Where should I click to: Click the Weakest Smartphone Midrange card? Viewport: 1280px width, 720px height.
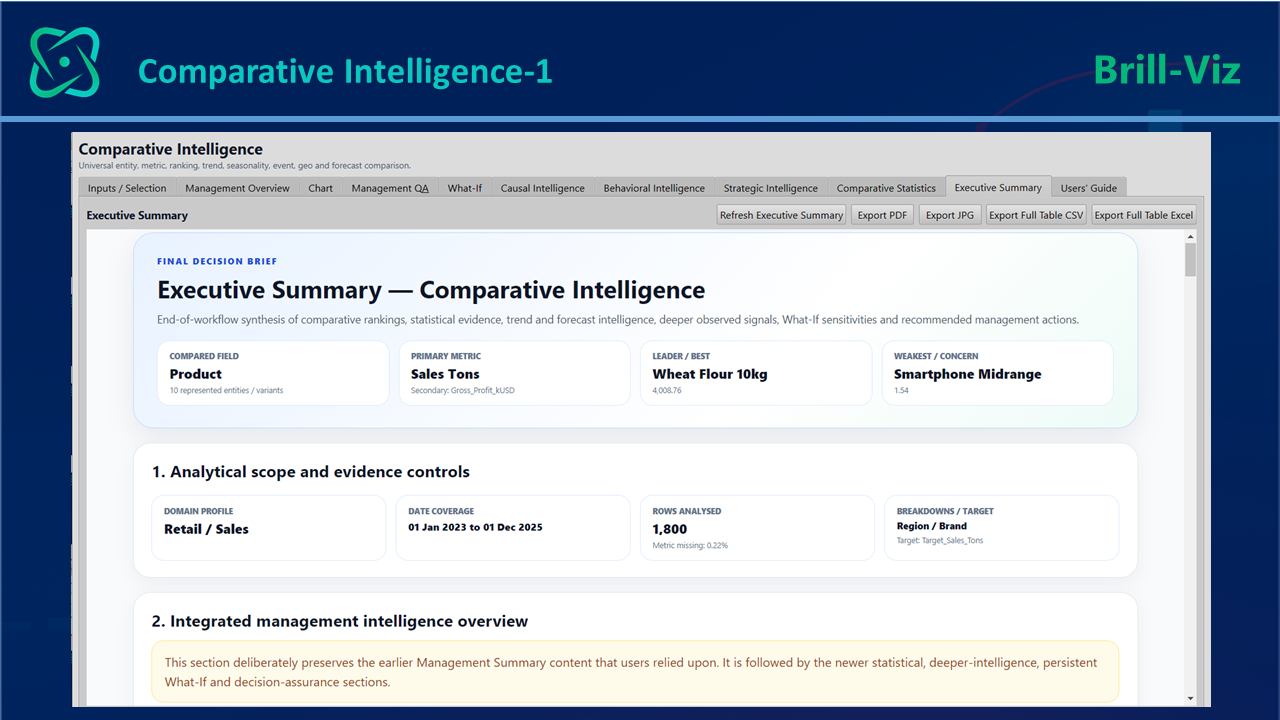point(997,373)
